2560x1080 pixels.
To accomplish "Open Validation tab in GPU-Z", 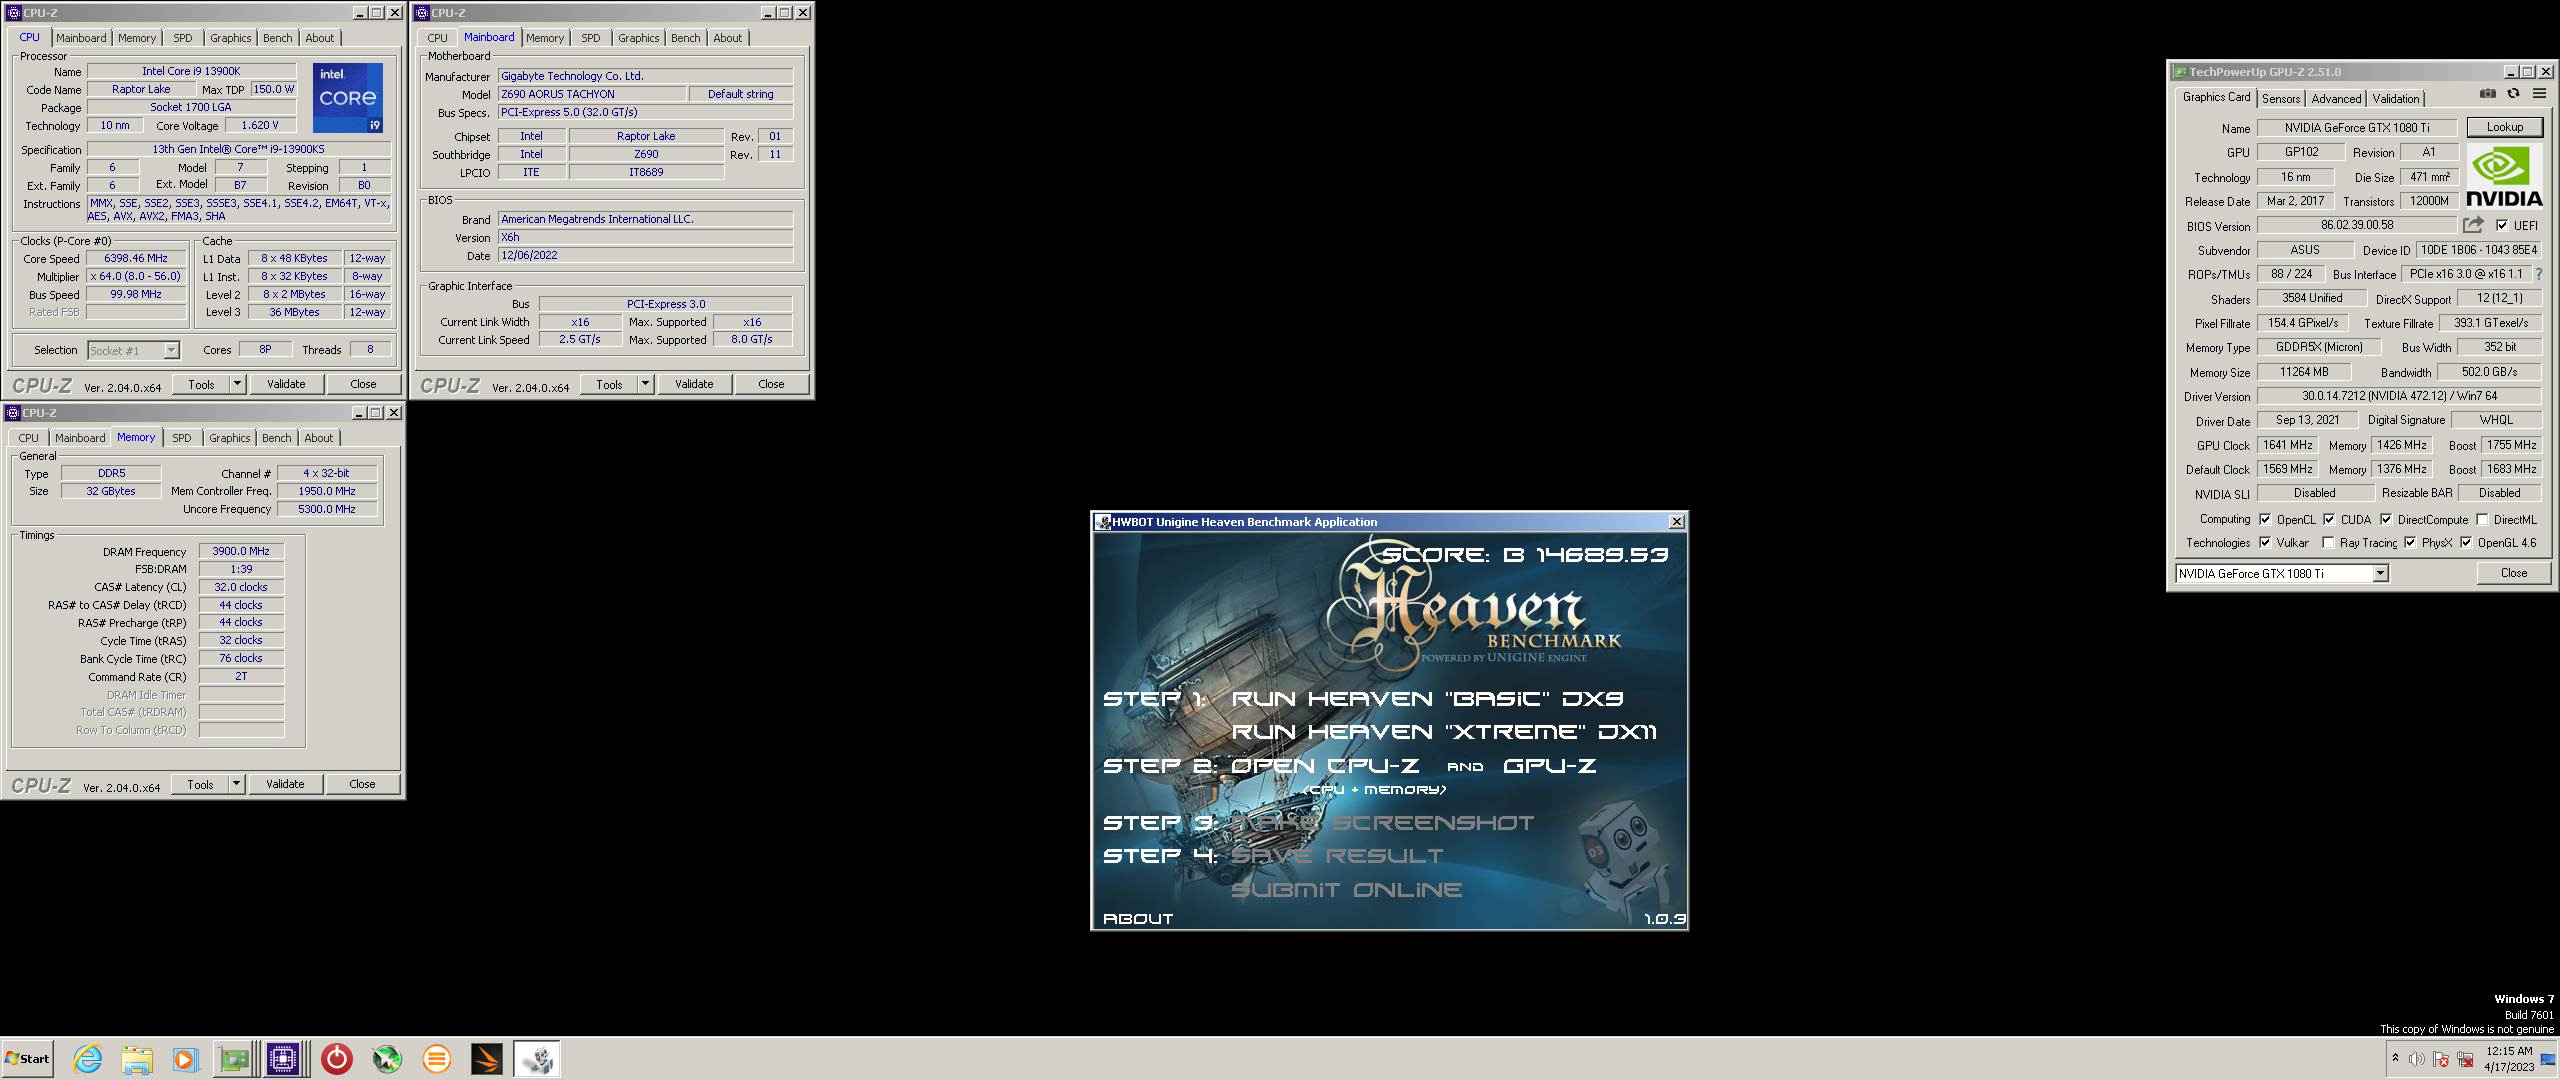I will tap(2396, 98).
